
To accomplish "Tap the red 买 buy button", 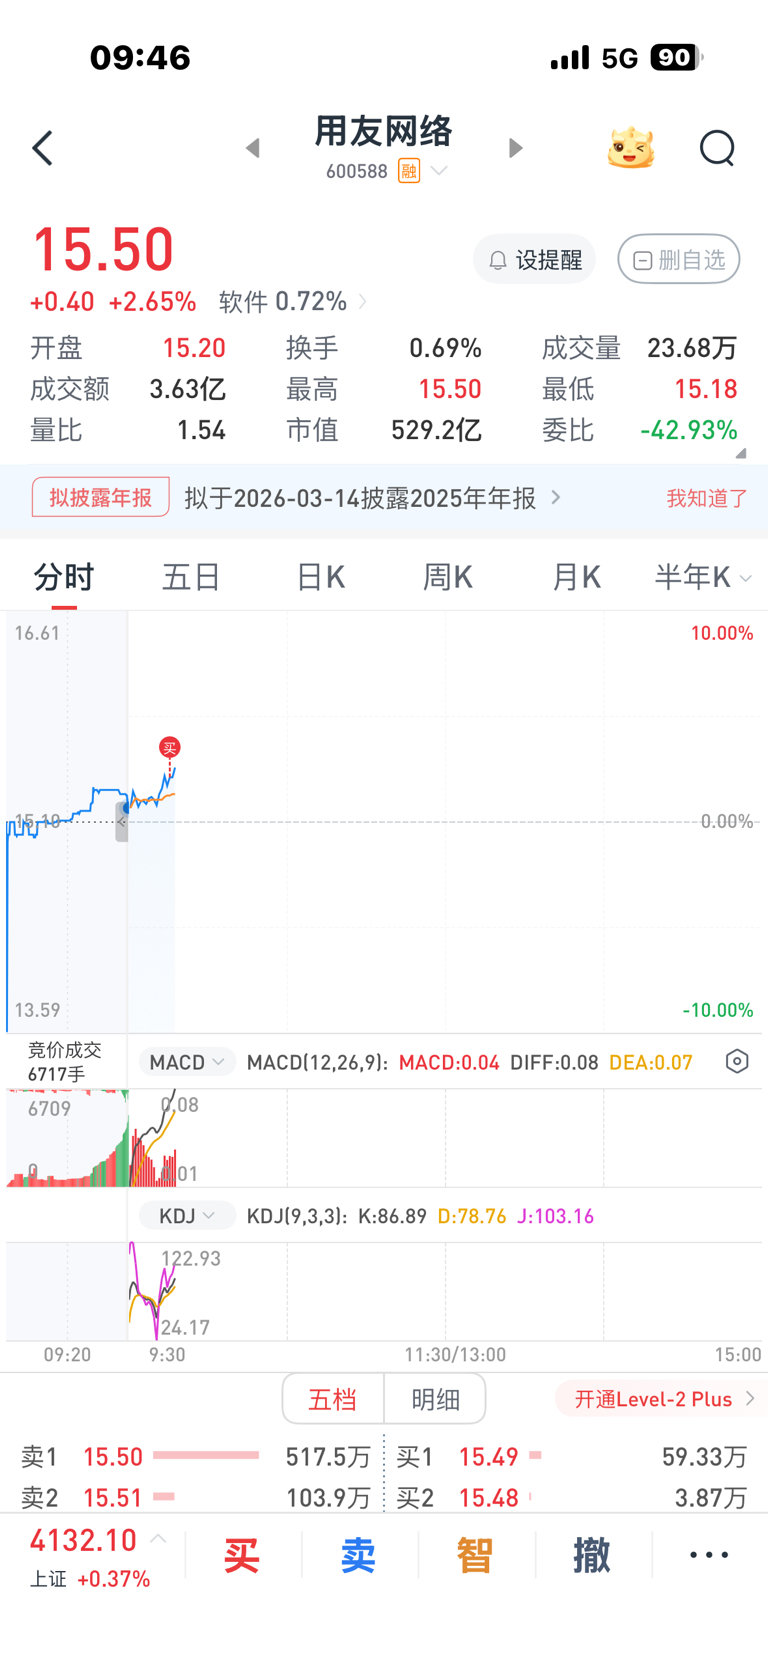I will (x=242, y=1556).
